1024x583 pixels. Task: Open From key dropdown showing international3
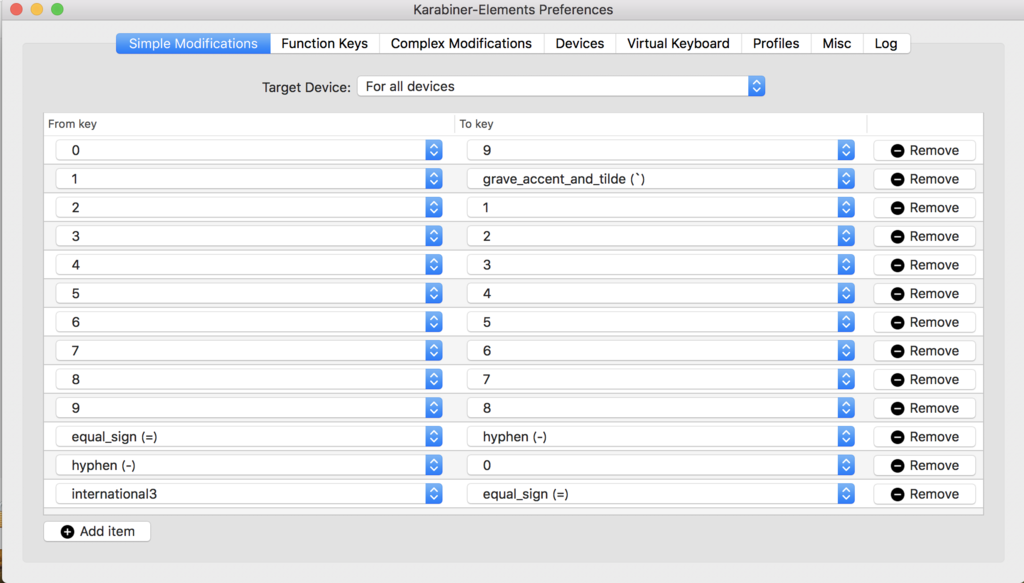tap(249, 494)
